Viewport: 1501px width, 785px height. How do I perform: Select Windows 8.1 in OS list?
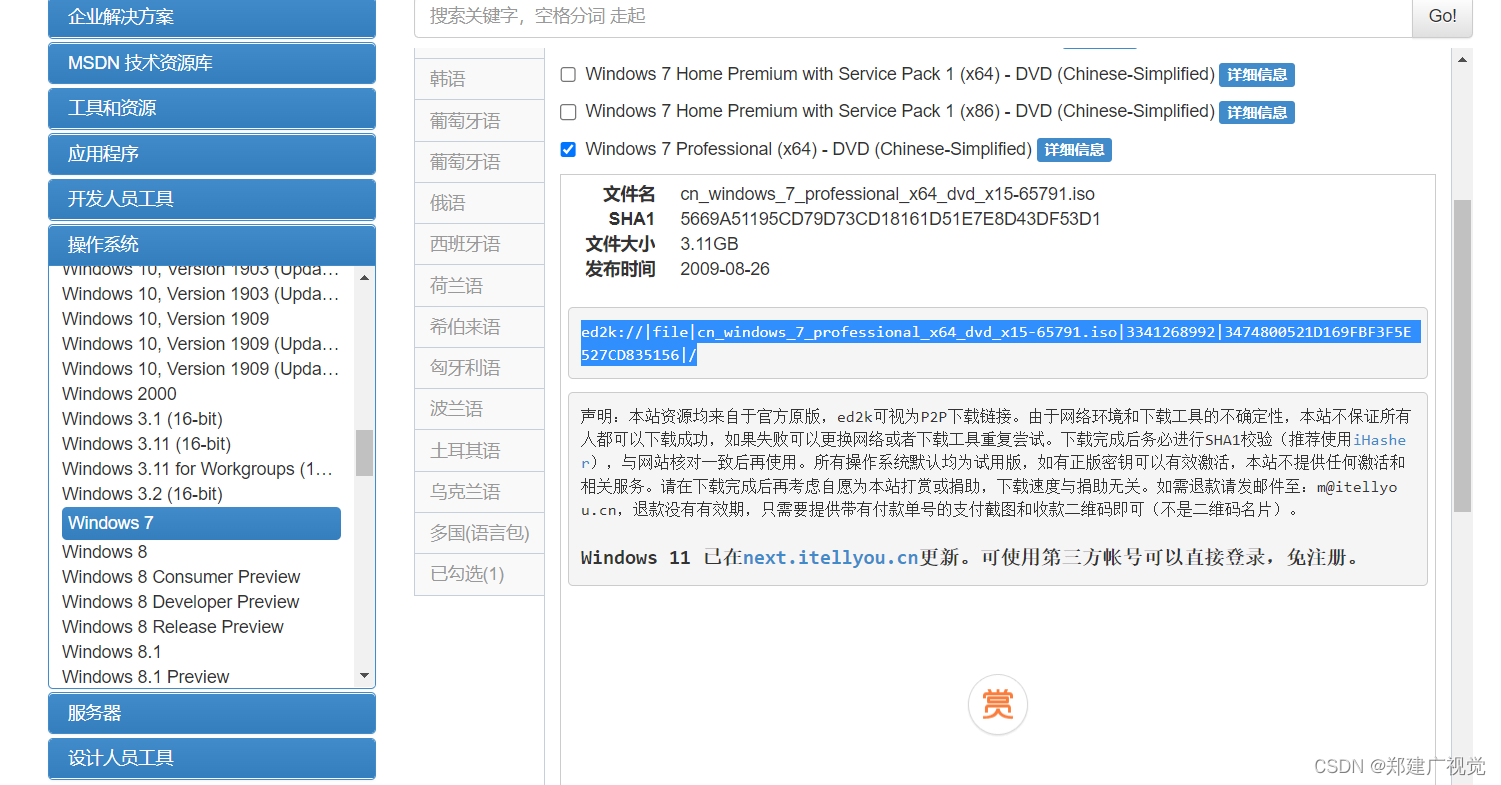point(111,652)
